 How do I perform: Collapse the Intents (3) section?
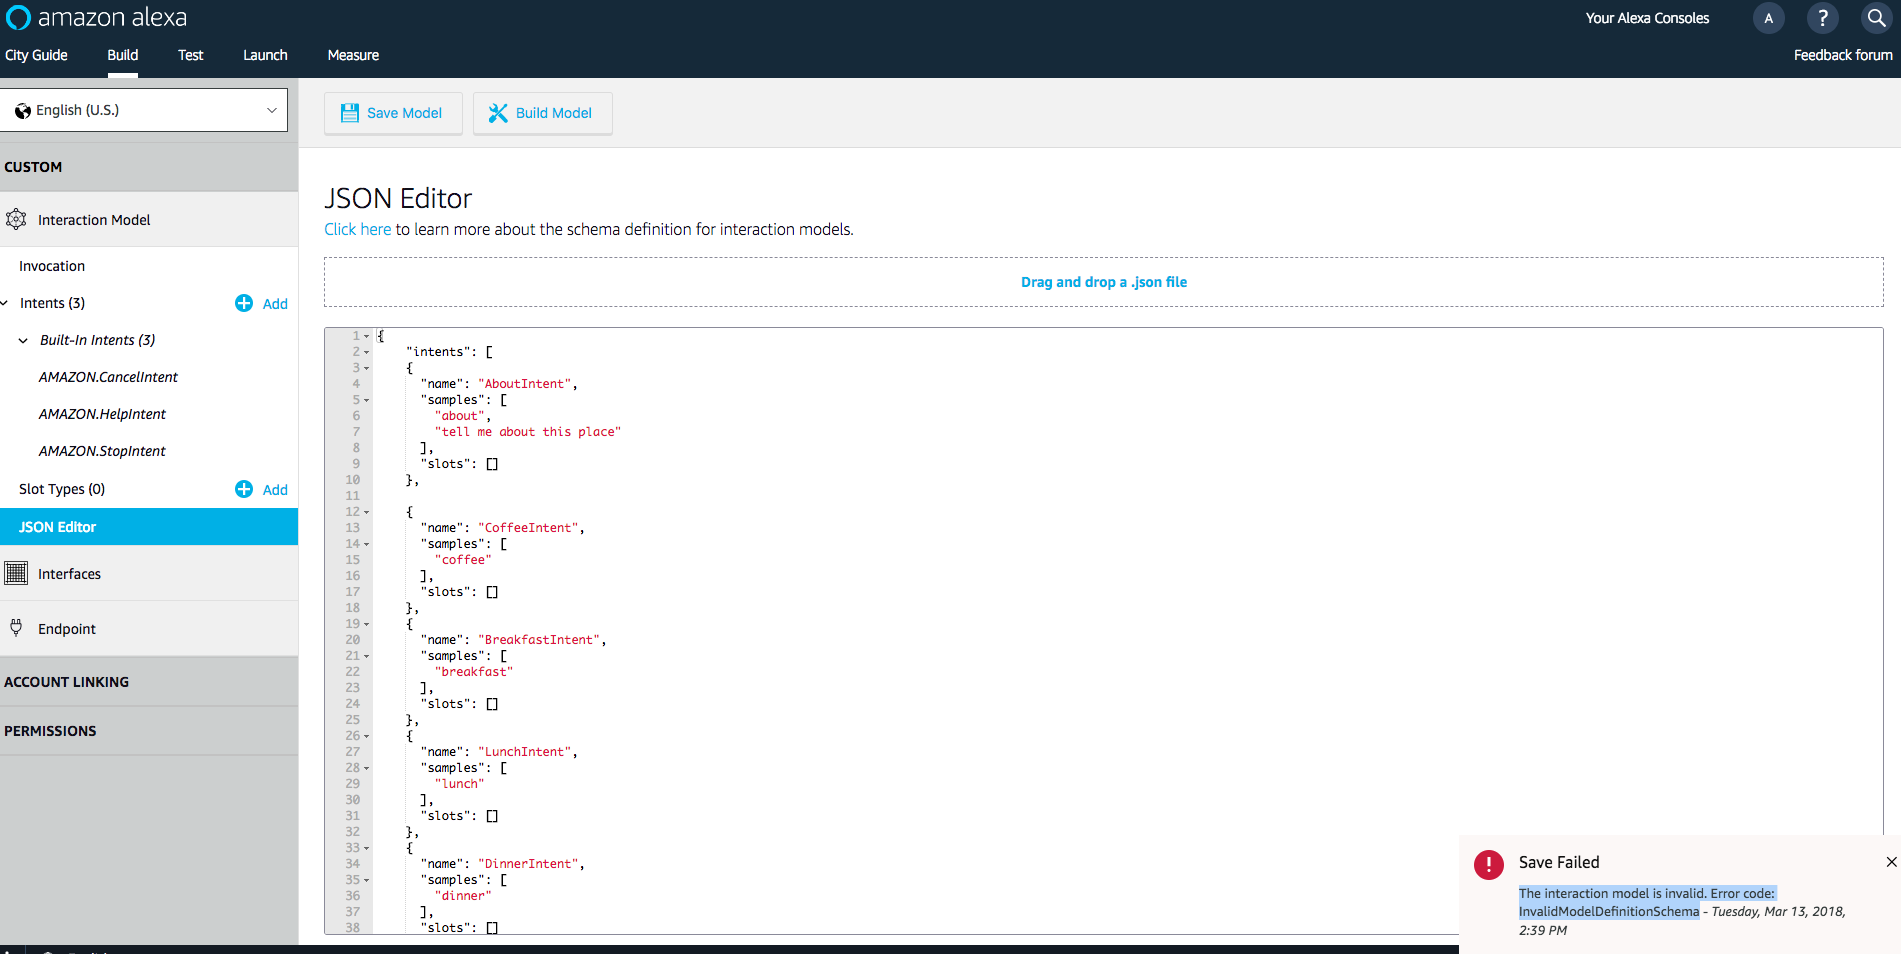click(x=5, y=303)
